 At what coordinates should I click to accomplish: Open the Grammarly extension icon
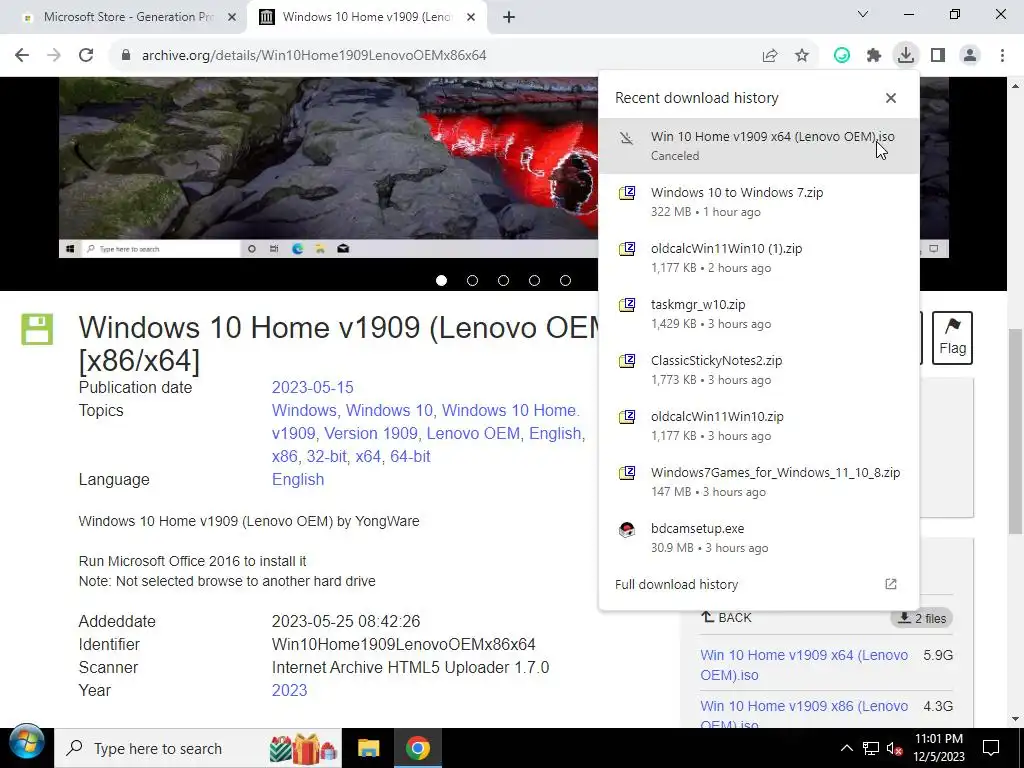click(842, 56)
